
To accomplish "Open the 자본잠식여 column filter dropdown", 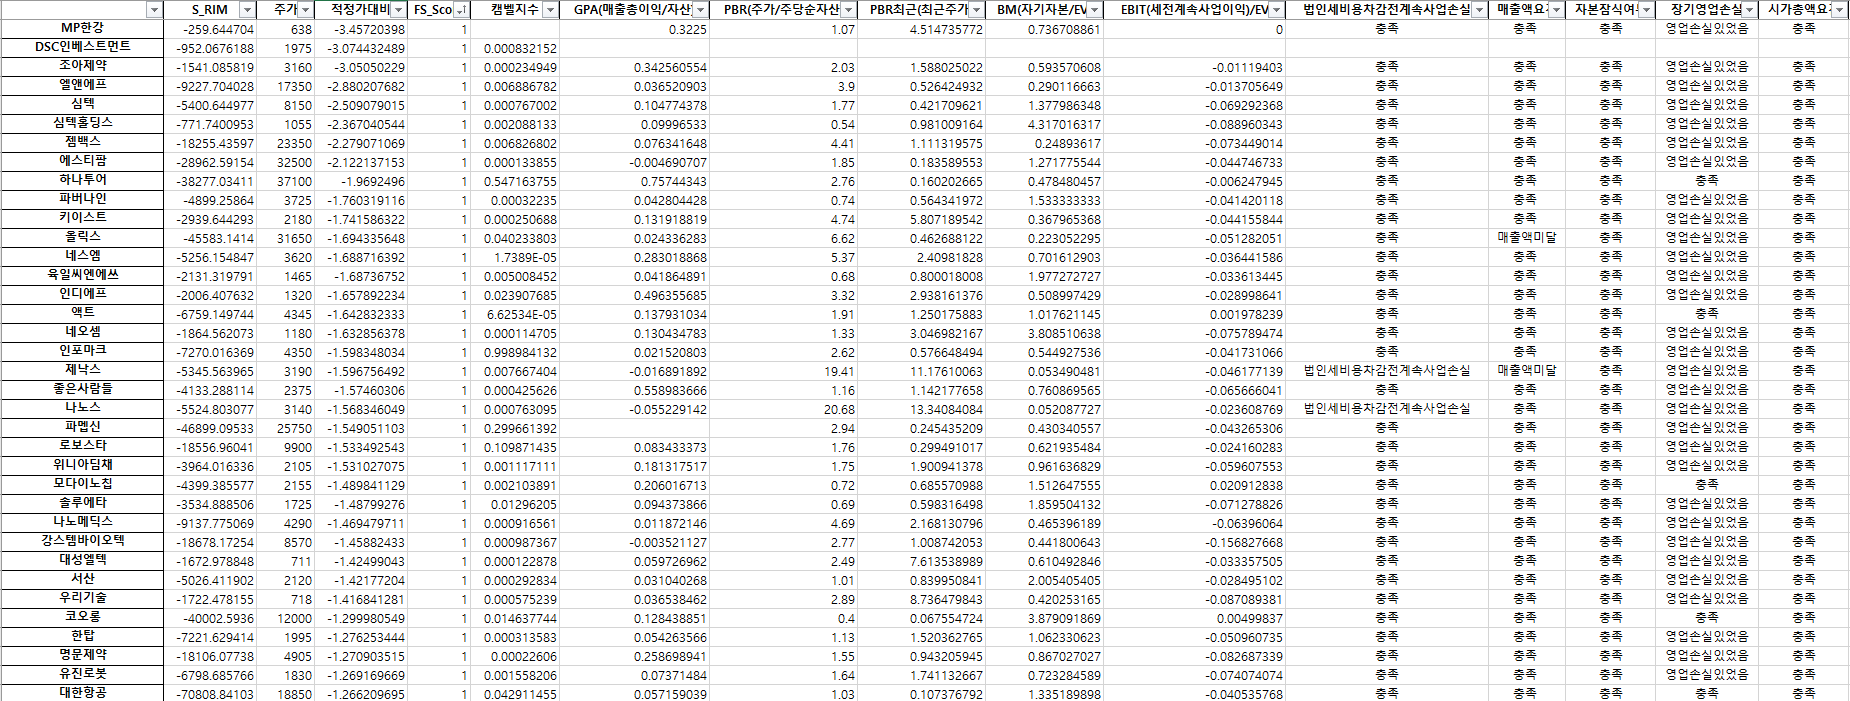I will click(1646, 10).
